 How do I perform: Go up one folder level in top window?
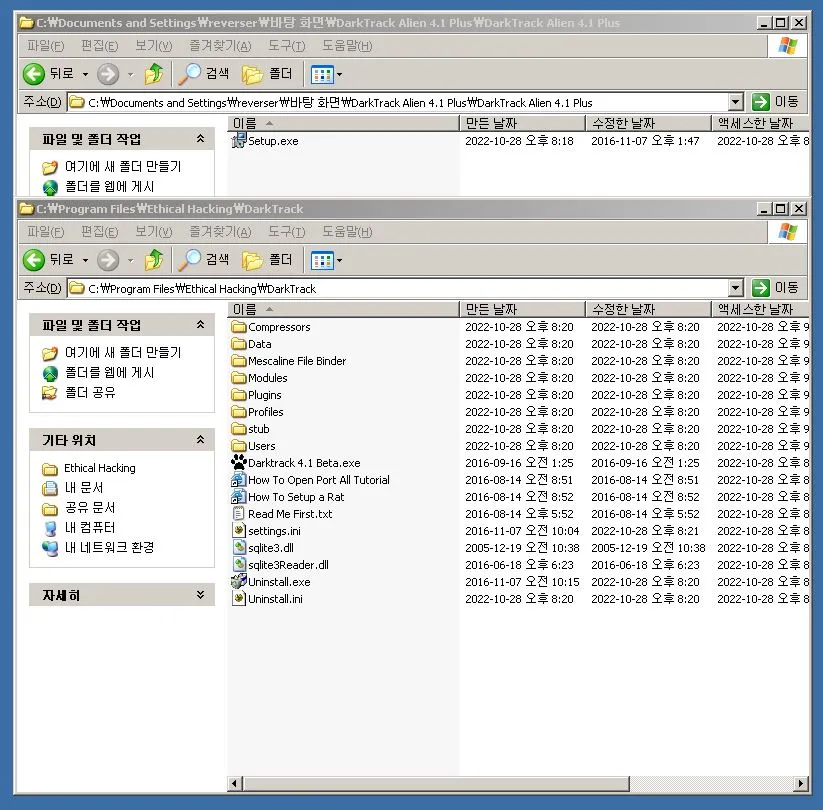[154, 74]
